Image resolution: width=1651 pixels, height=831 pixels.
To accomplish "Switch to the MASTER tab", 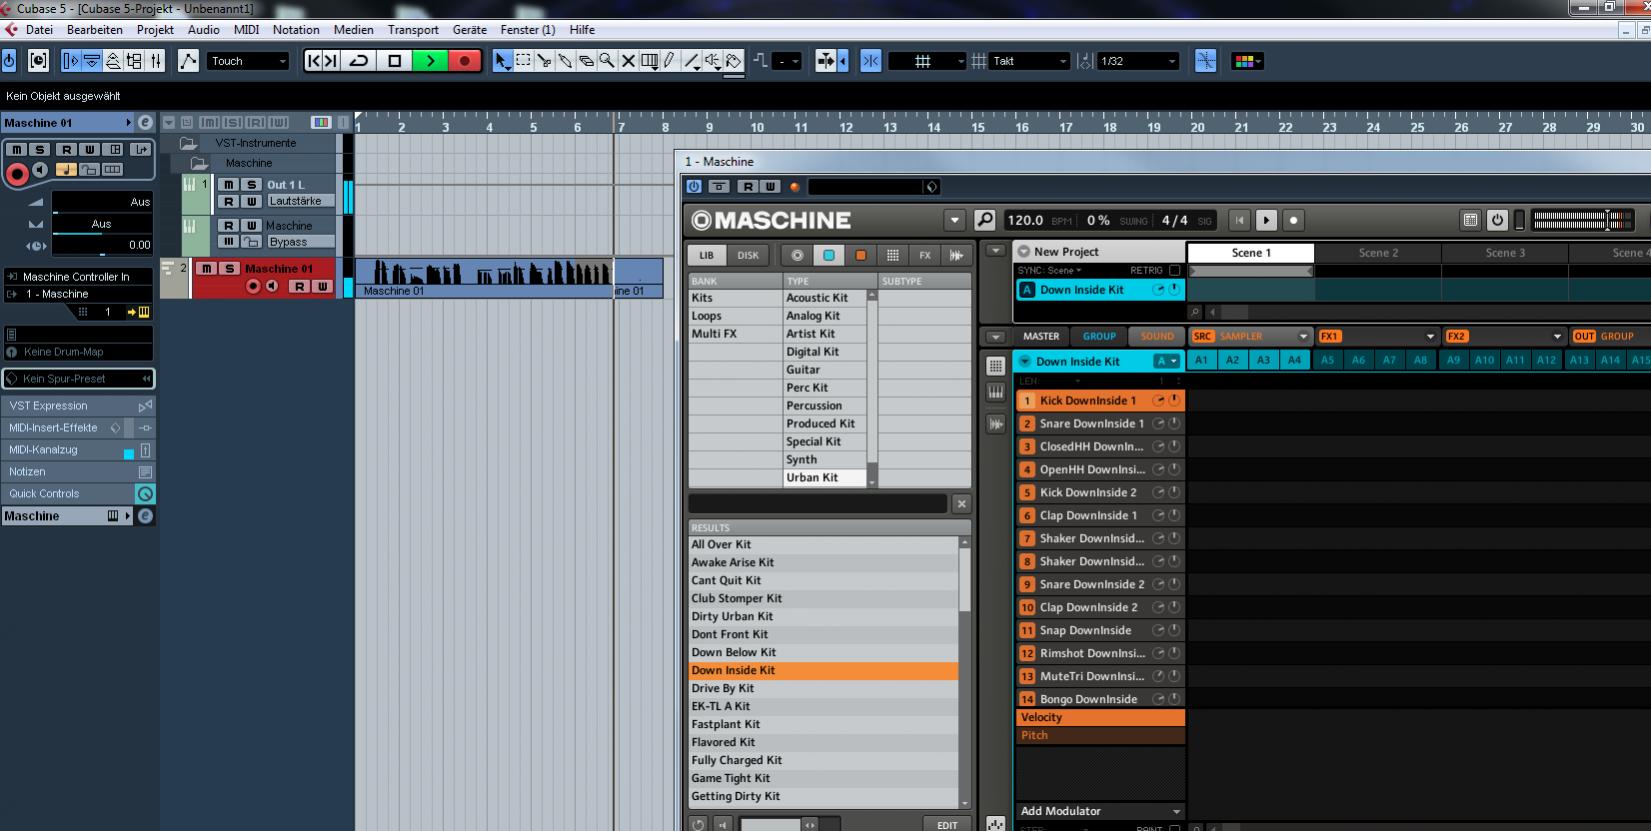I will (x=1040, y=337).
